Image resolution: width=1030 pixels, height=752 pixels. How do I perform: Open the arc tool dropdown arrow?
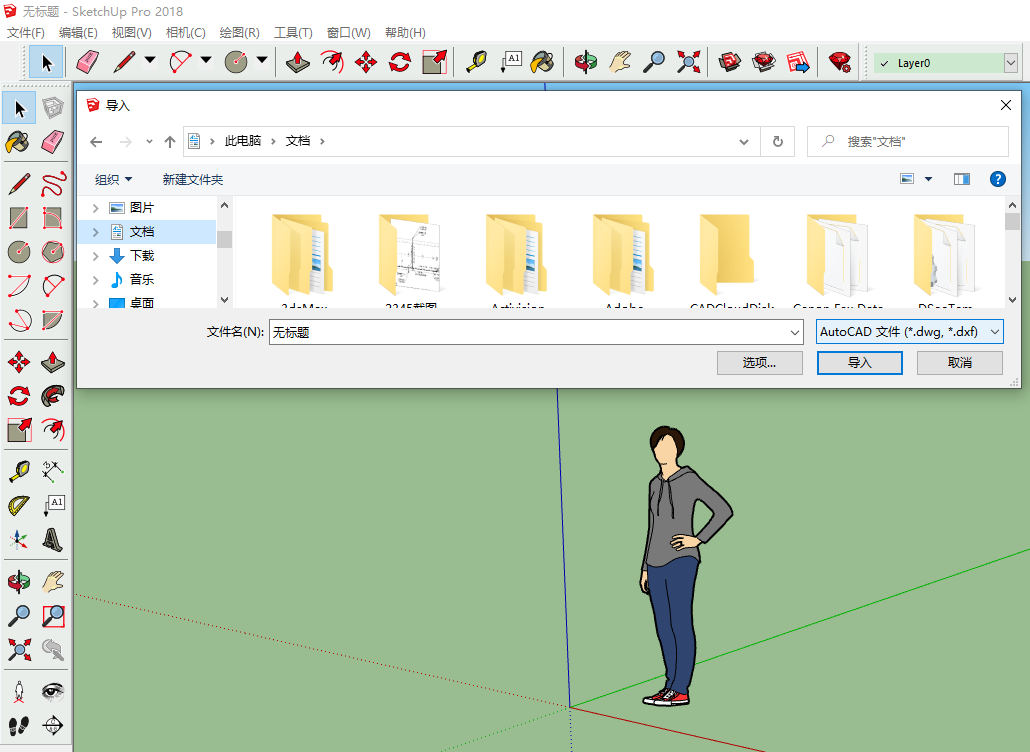click(206, 60)
